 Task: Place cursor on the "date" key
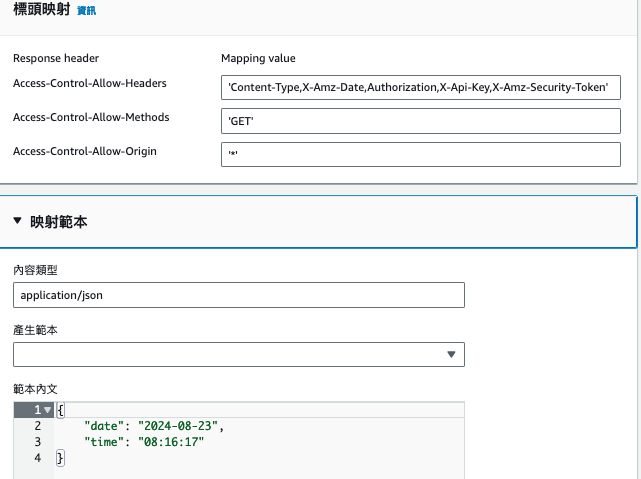(104, 426)
